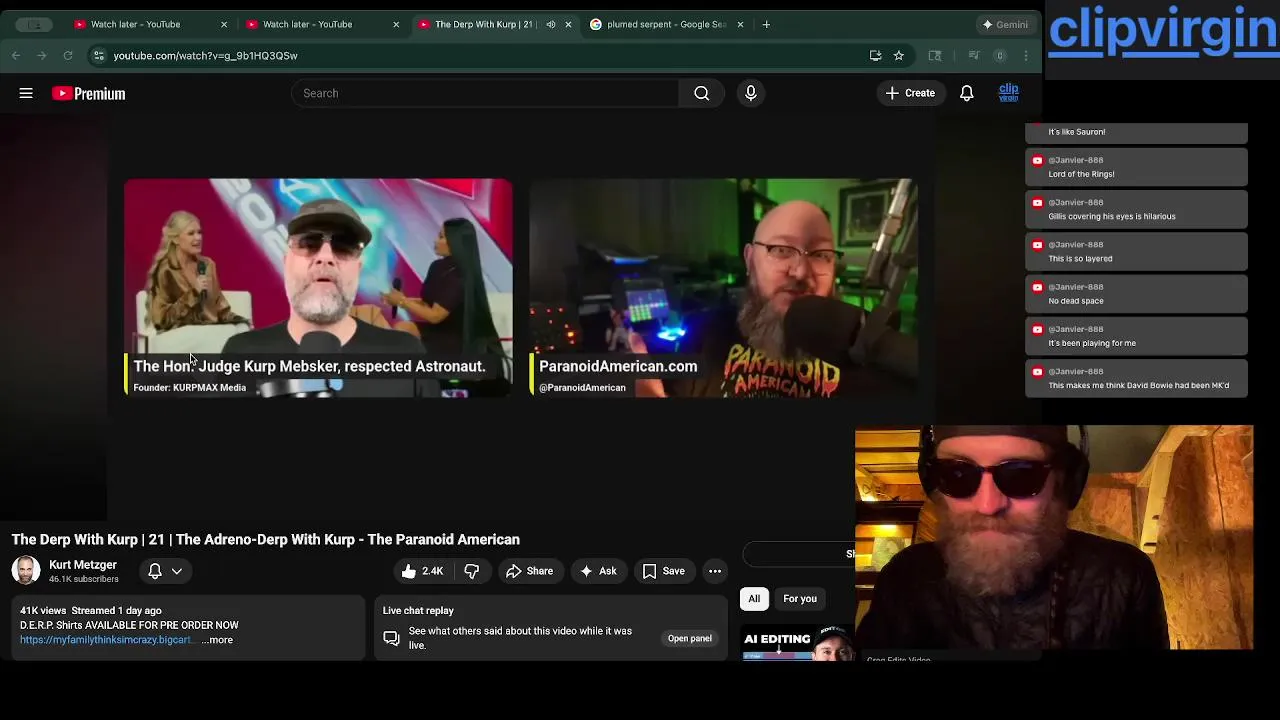
Task: Open Chrome media controls icon
Action: pyautogui.click(x=973, y=56)
